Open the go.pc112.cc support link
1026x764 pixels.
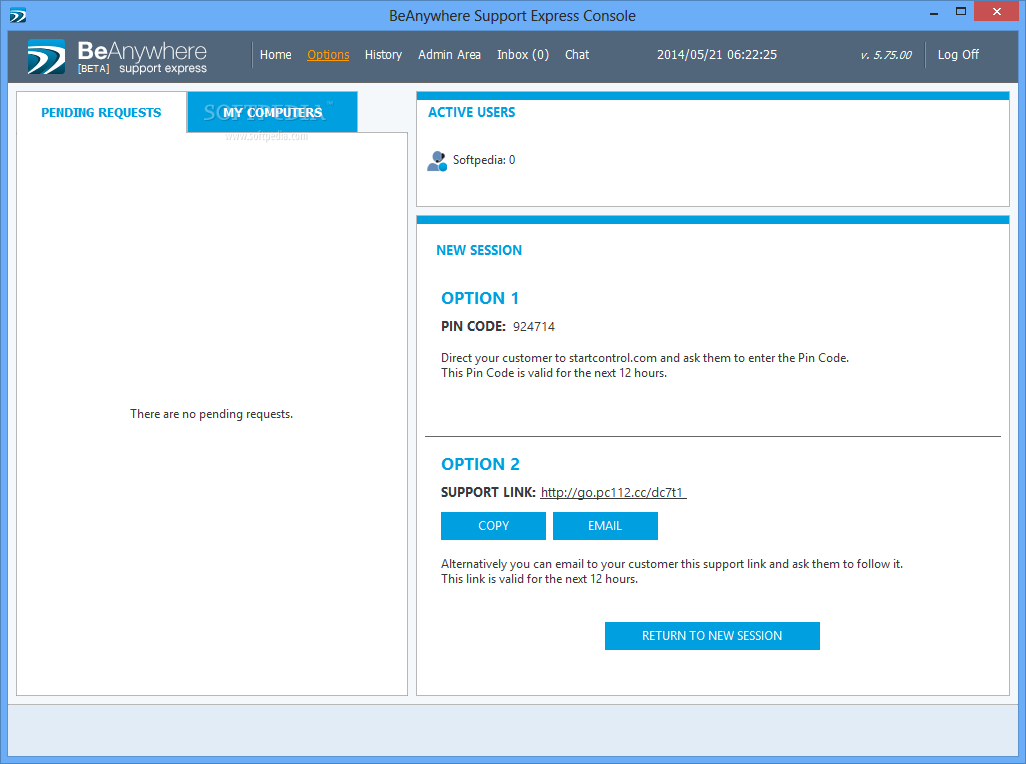(x=613, y=493)
